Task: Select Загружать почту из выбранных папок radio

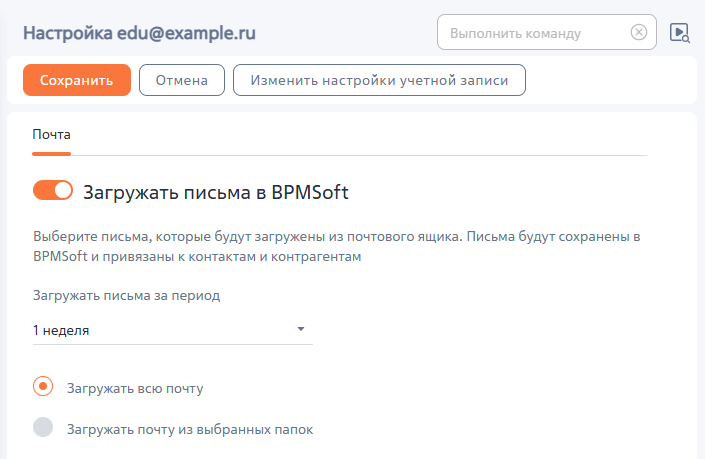Action: 43,427
